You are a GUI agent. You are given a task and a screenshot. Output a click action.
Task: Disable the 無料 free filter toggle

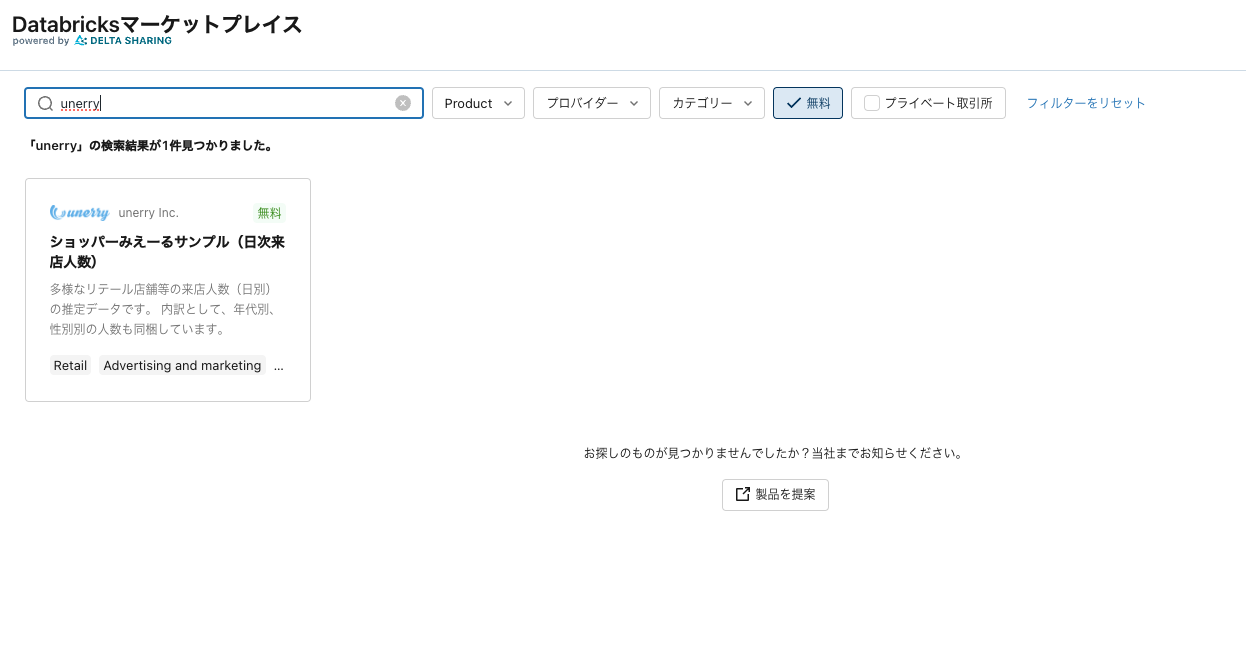coord(807,102)
